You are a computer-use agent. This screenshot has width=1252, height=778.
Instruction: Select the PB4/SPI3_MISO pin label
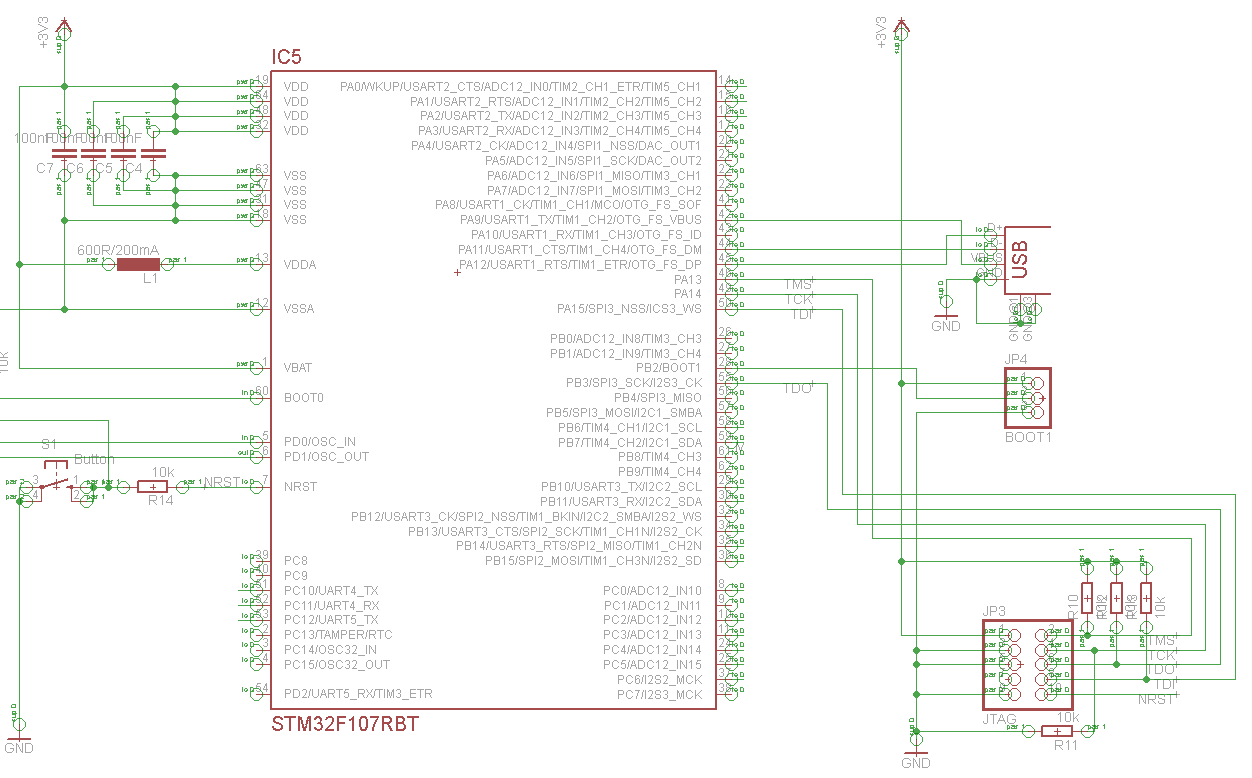tap(658, 398)
